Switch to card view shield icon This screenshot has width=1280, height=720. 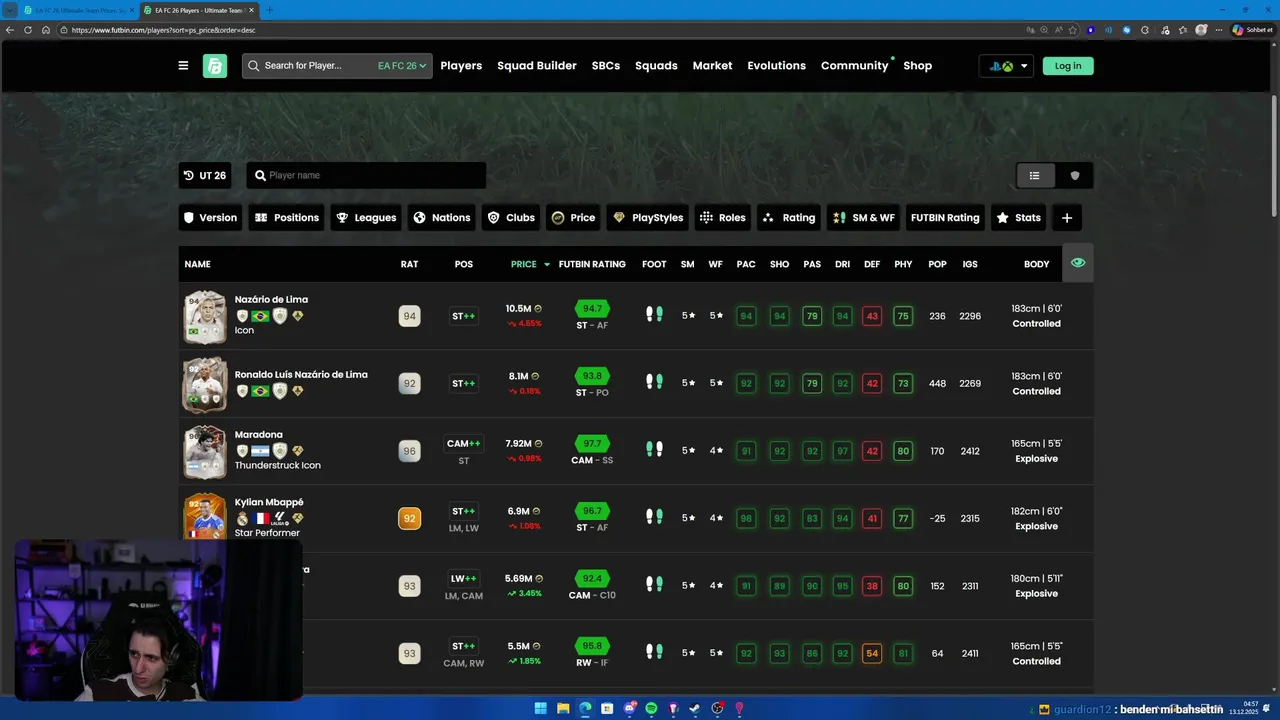point(1075,175)
